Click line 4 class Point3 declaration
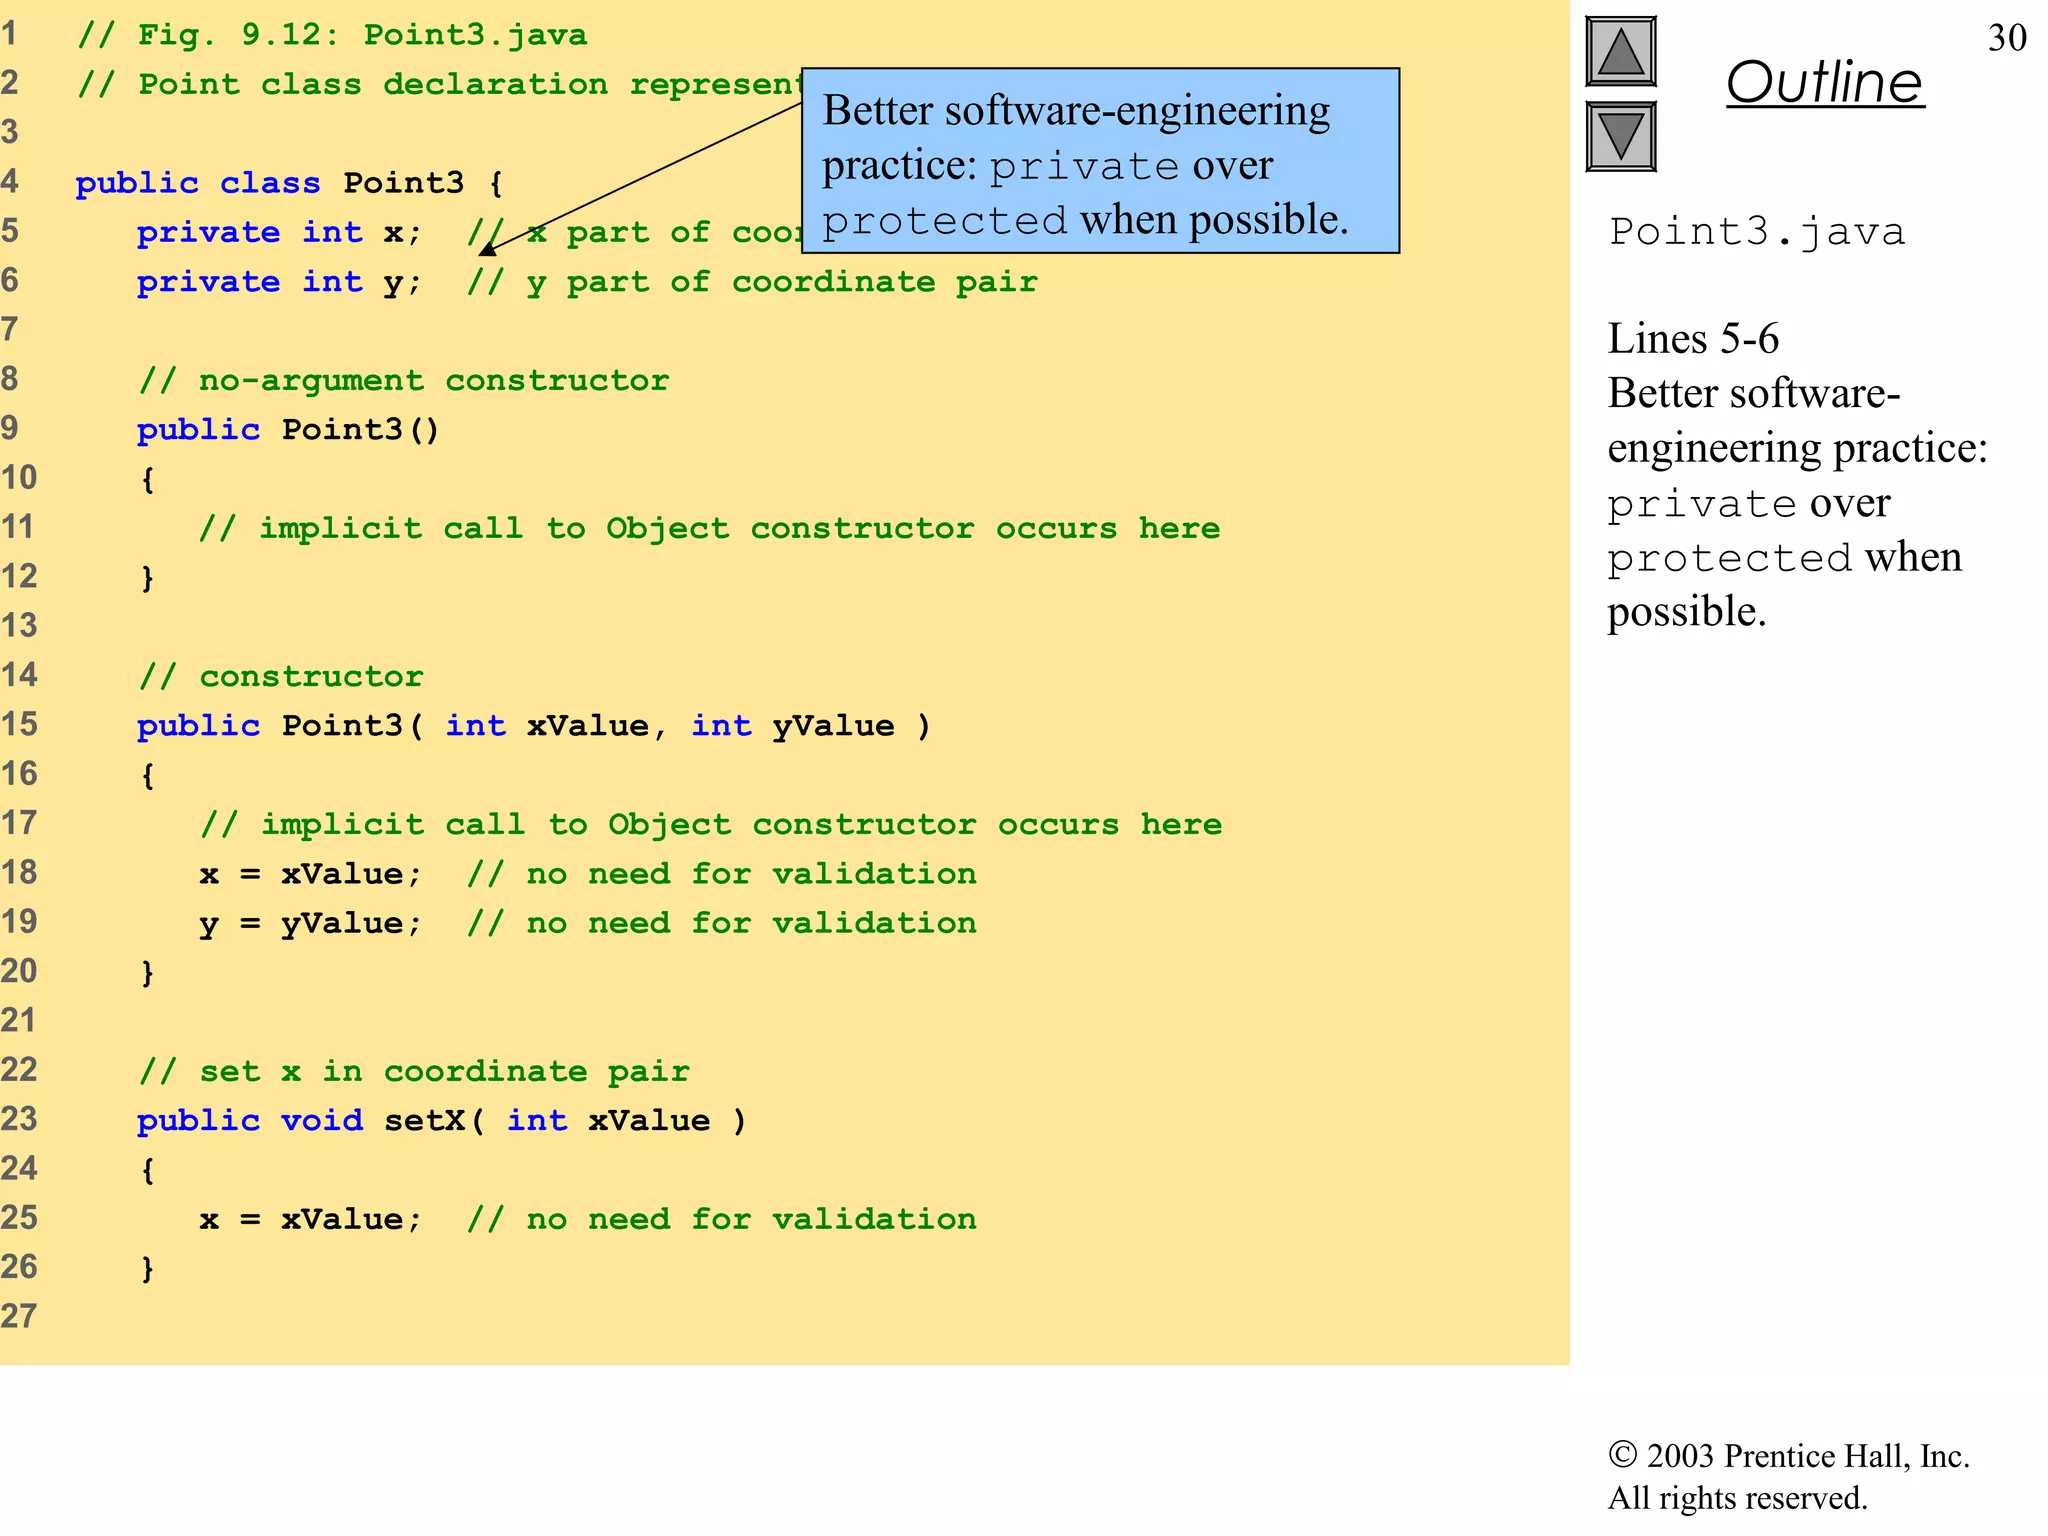The width and height of the screenshot is (2048, 1536). (x=289, y=183)
